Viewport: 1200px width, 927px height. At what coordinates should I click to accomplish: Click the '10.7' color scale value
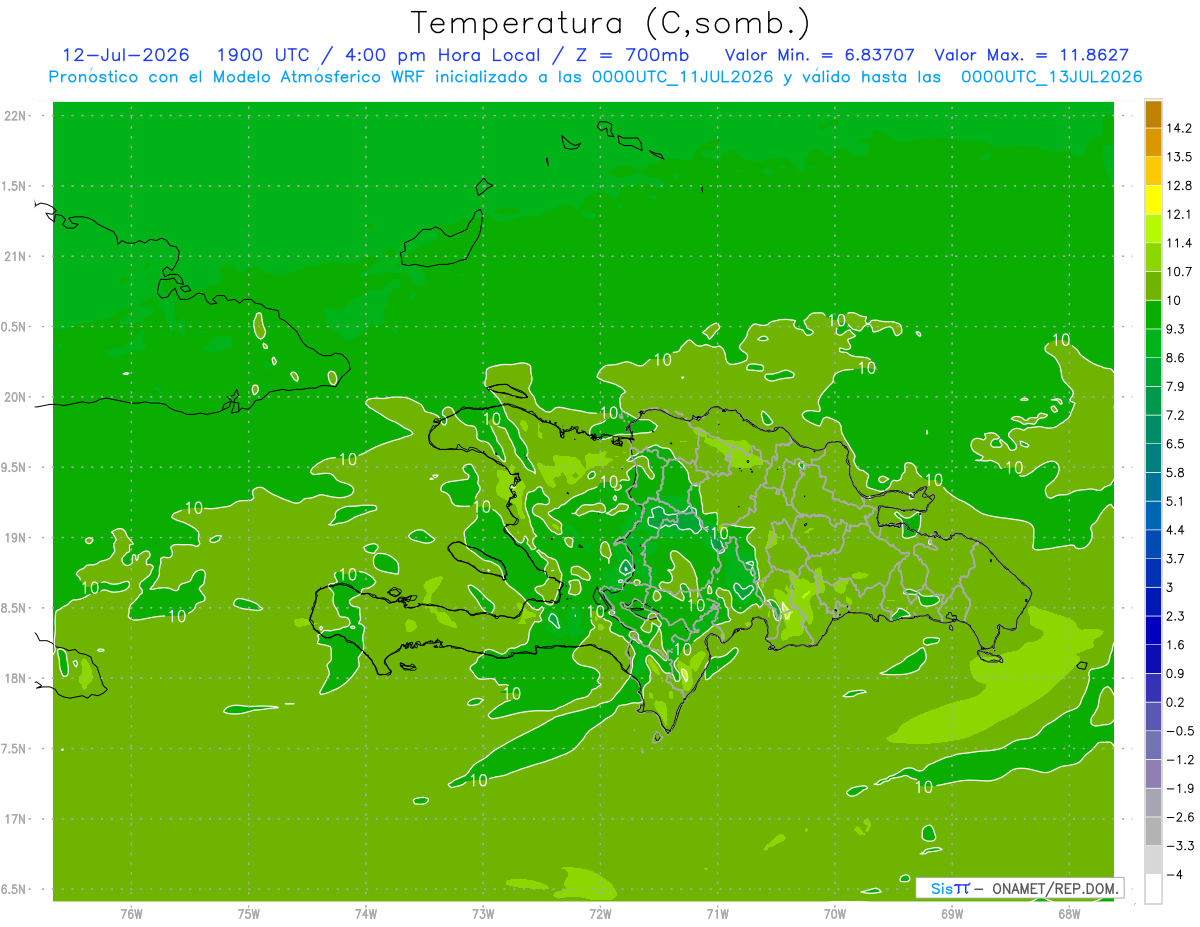(1179, 272)
